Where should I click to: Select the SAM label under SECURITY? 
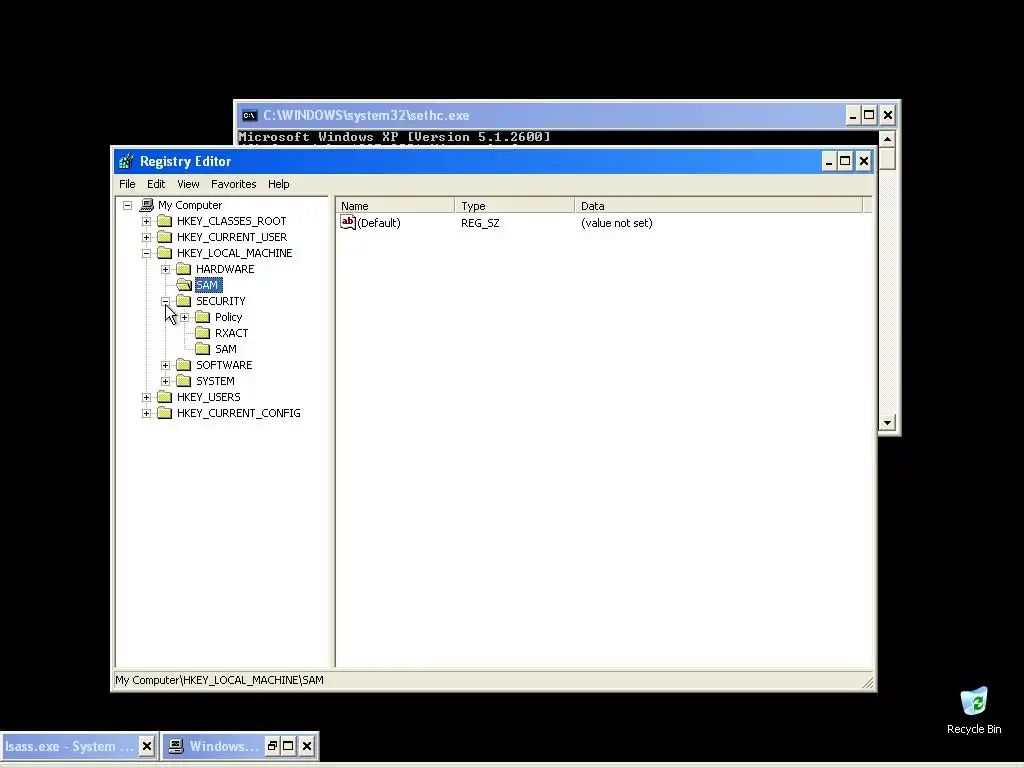tap(226, 349)
